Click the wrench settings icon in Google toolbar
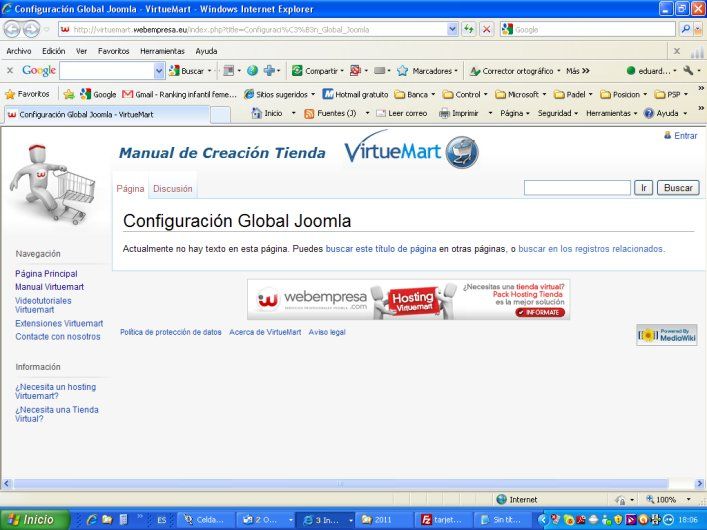Viewport: 707px width, 530px height. pos(688,71)
